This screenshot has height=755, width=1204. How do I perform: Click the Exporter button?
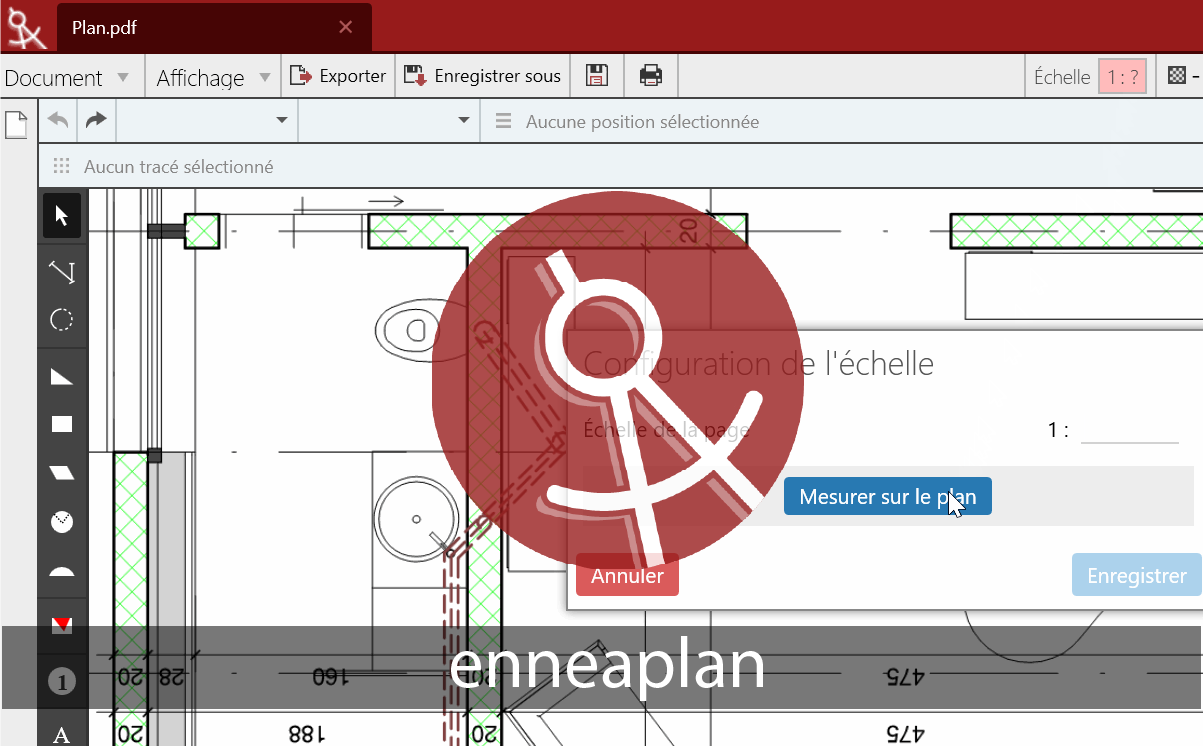click(339, 76)
